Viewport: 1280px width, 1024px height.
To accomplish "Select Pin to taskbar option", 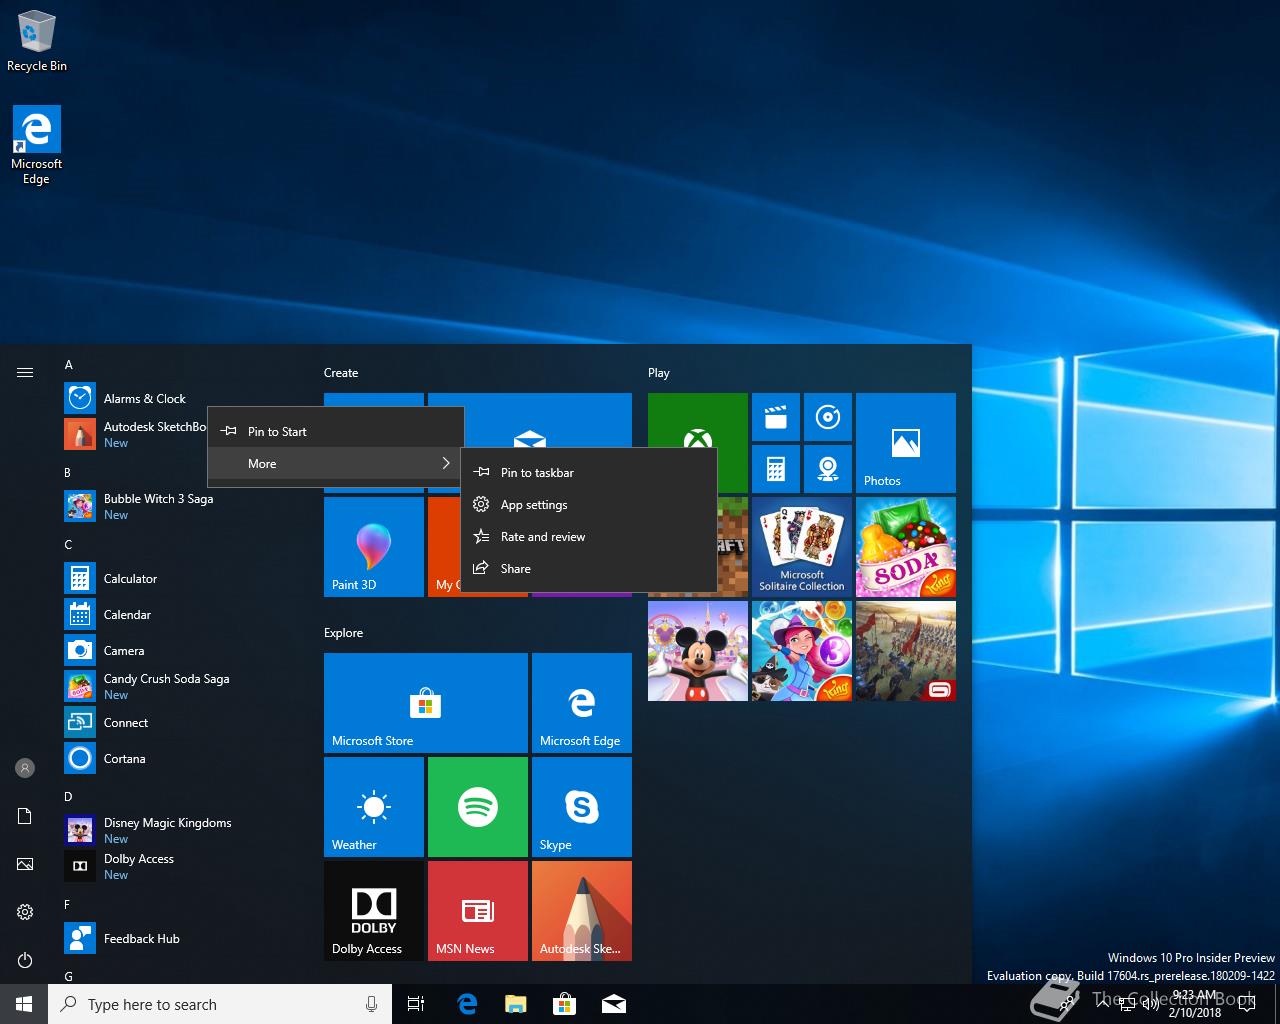I will click(x=588, y=472).
